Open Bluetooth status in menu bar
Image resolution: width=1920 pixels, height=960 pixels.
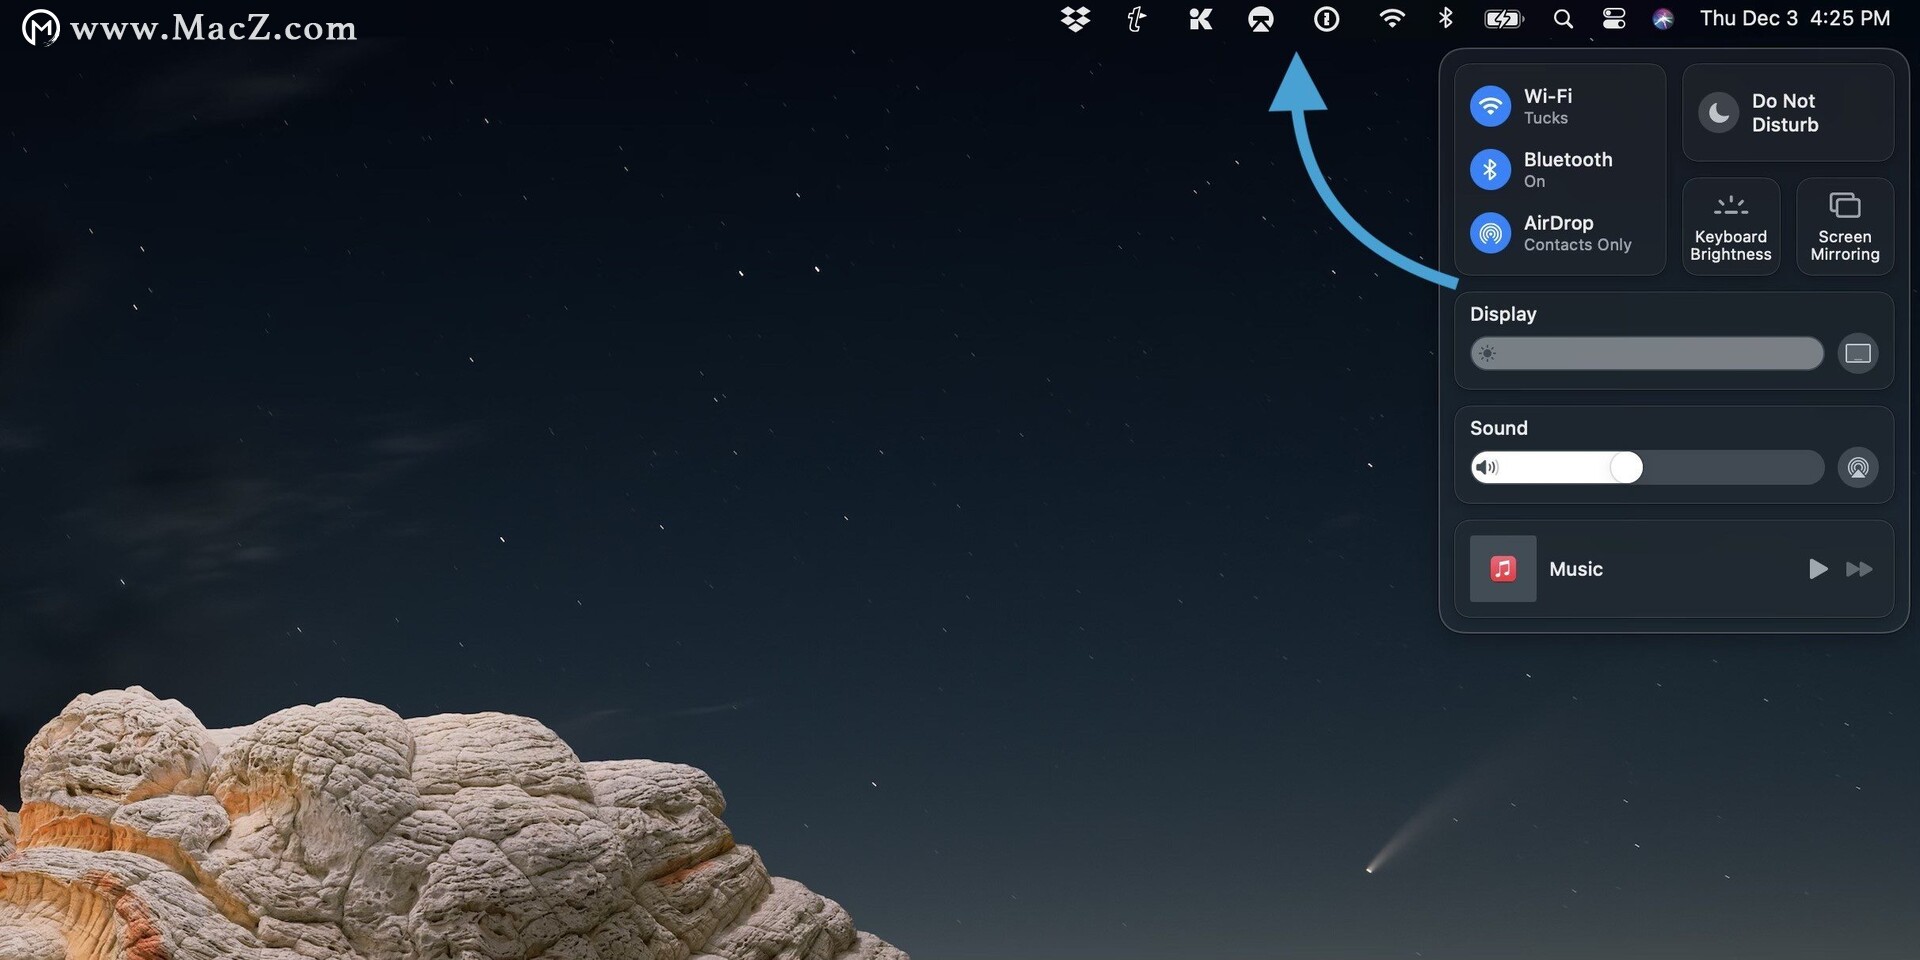pos(1445,18)
